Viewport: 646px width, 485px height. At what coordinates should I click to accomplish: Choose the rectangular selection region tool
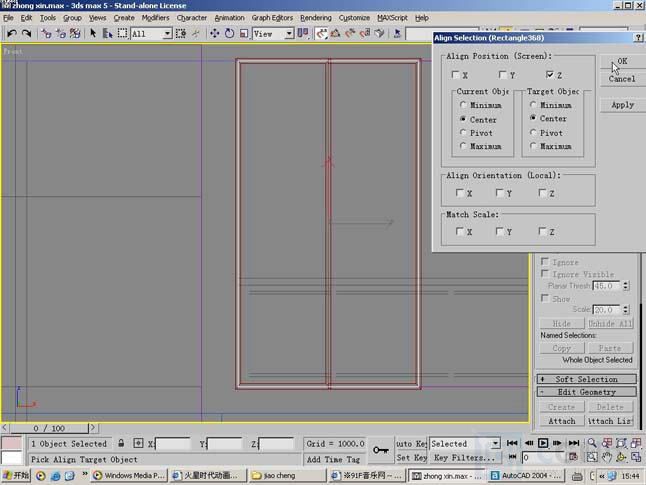[122, 33]
